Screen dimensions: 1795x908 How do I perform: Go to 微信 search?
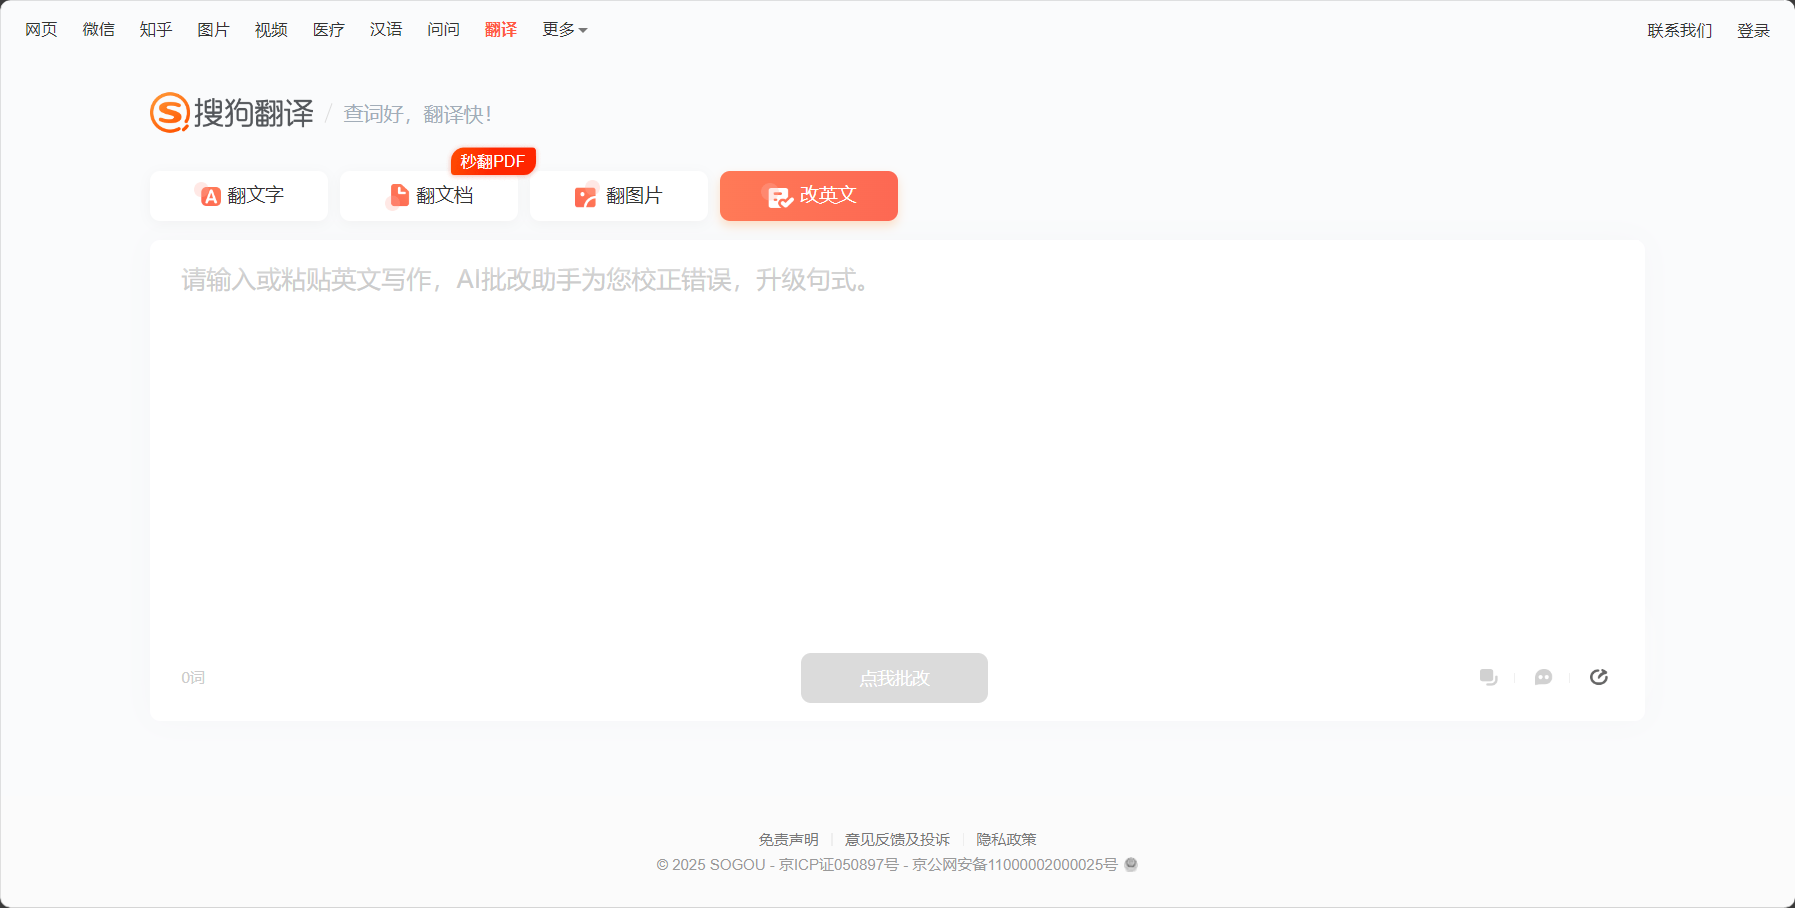tap(98, 30)
